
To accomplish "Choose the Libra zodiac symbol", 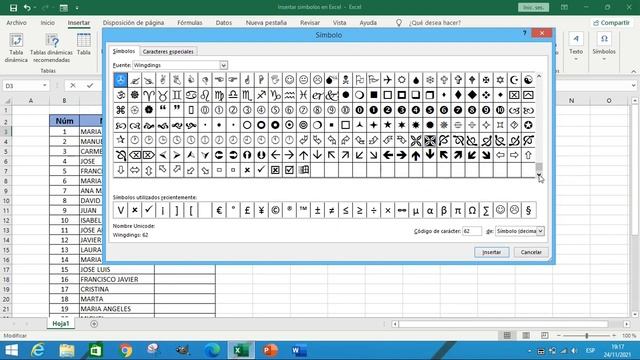I will pyautogui.click(x=233, y=95).
